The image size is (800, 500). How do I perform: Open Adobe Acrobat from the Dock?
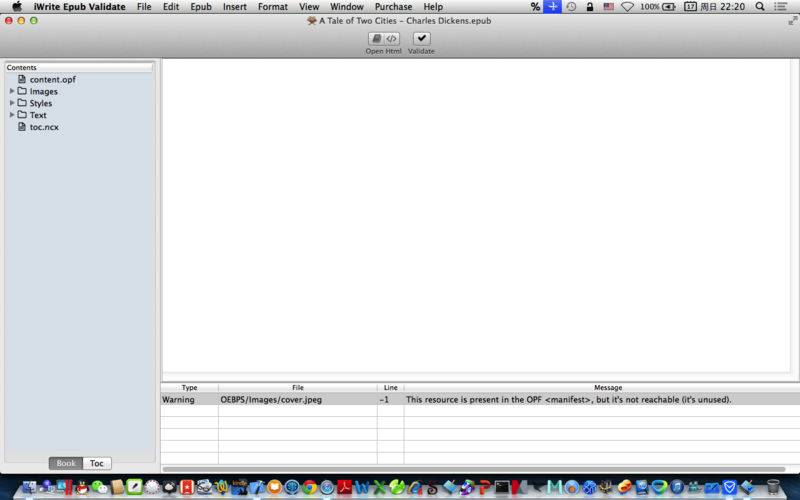[344, 487]
